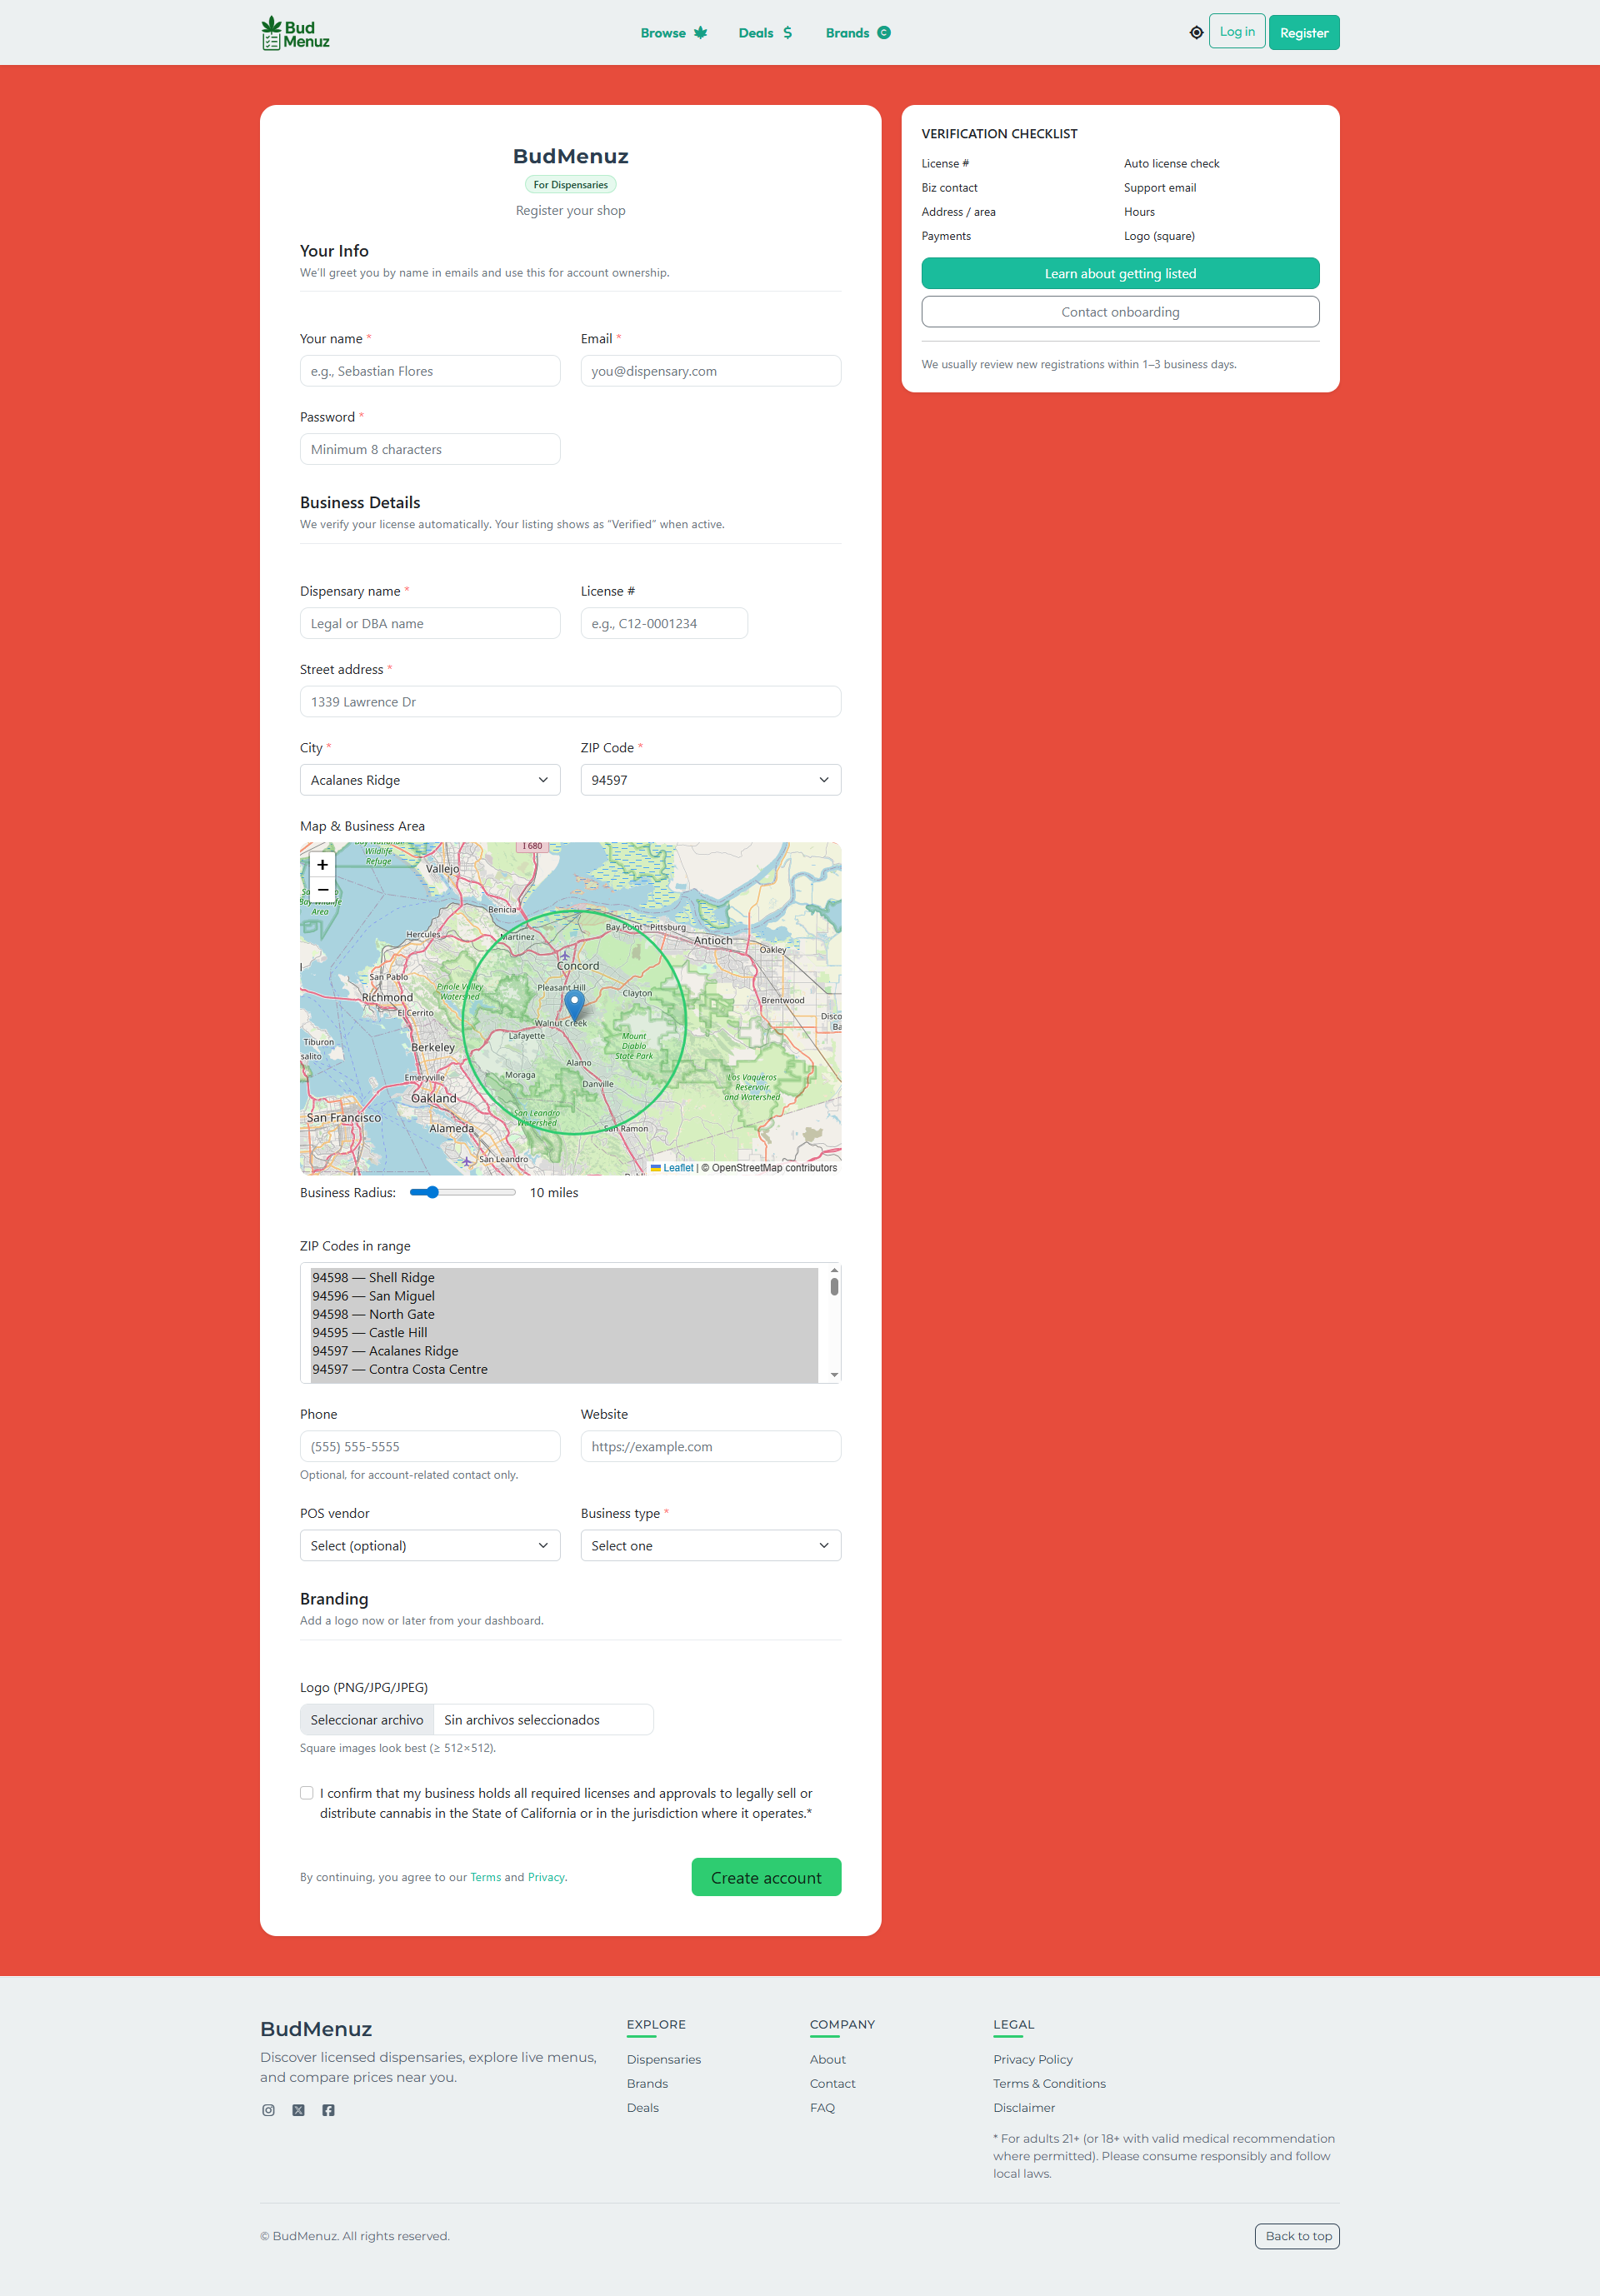Toggle the theme mode icon in header
Image resolution: width=1600 pixels, height=2296 pixels.
1196,33
